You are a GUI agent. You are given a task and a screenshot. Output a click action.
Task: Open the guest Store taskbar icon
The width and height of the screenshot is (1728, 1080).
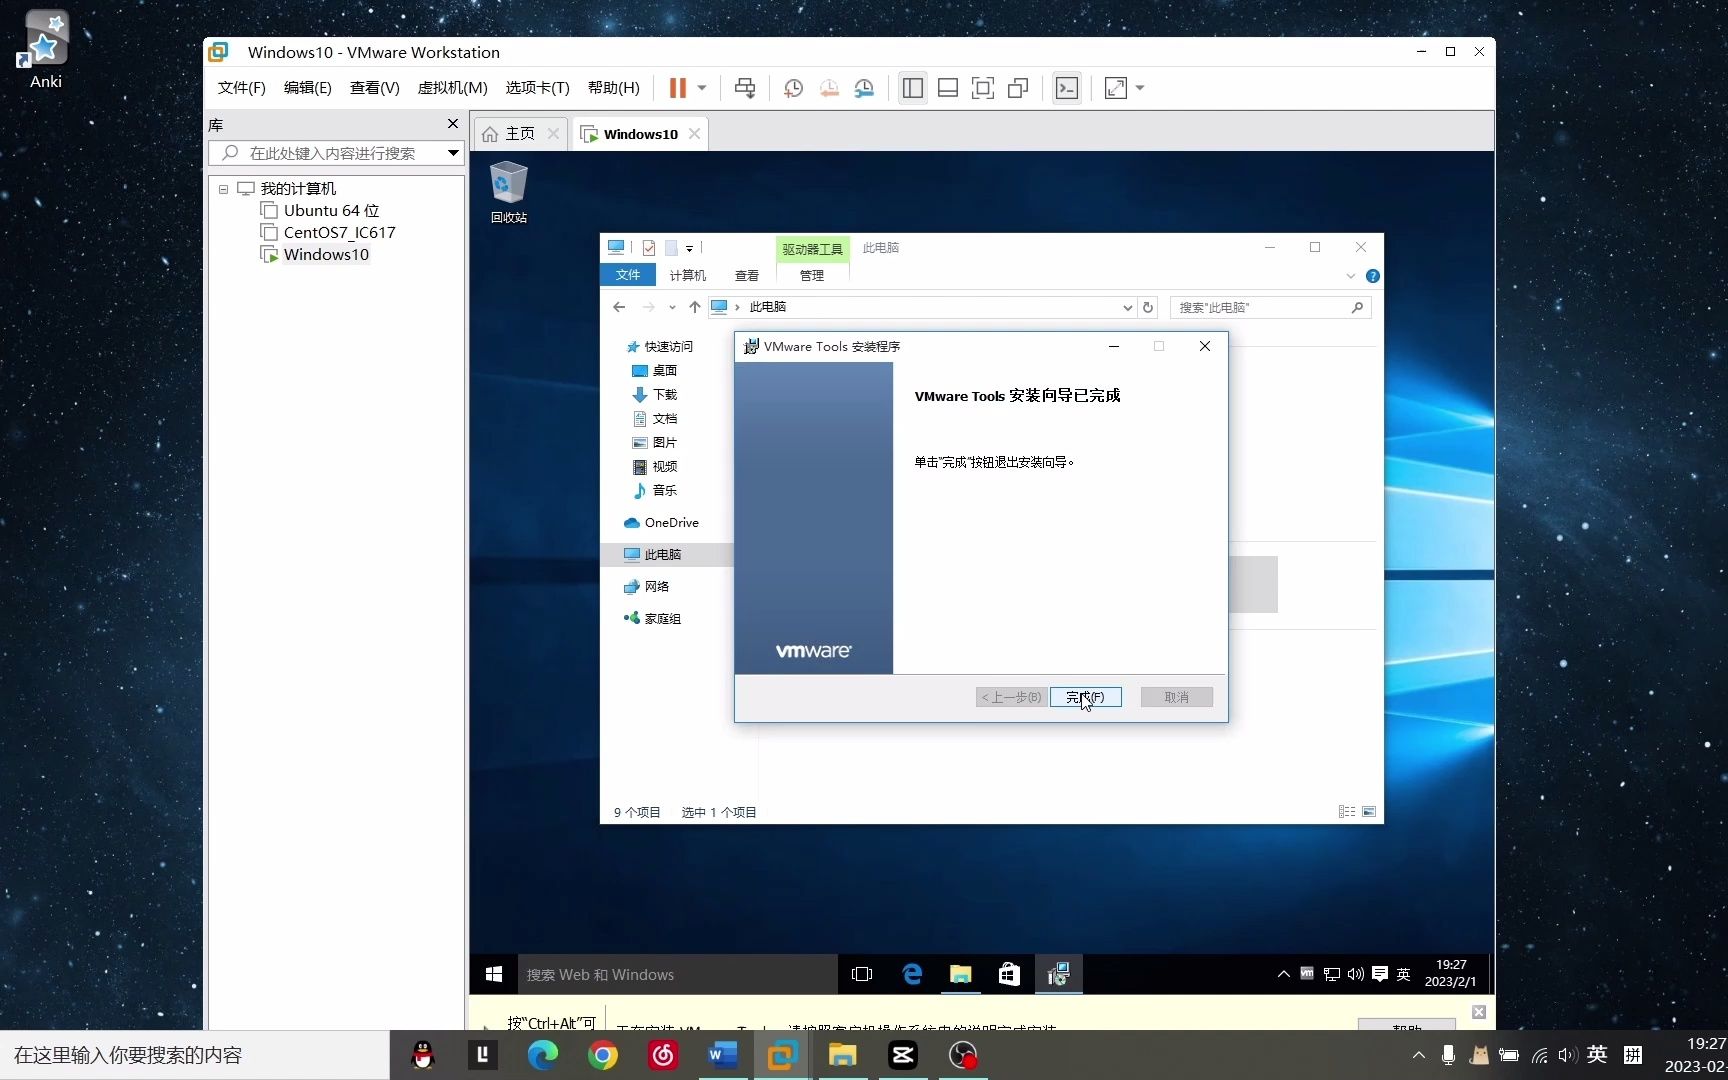coord(1009,974)
